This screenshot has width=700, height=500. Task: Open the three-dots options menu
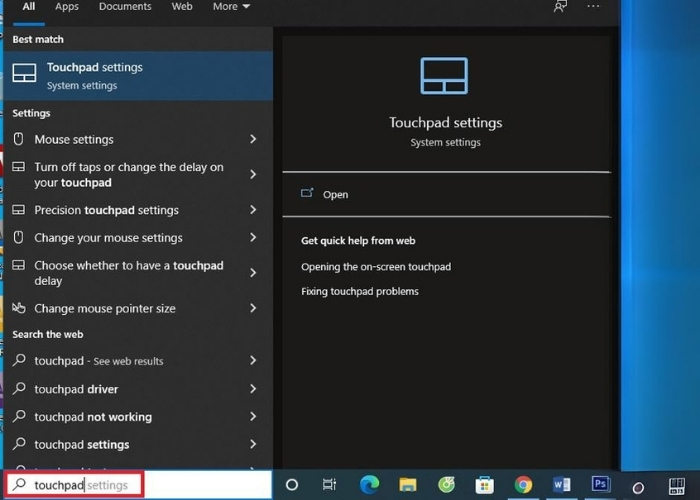594,7
